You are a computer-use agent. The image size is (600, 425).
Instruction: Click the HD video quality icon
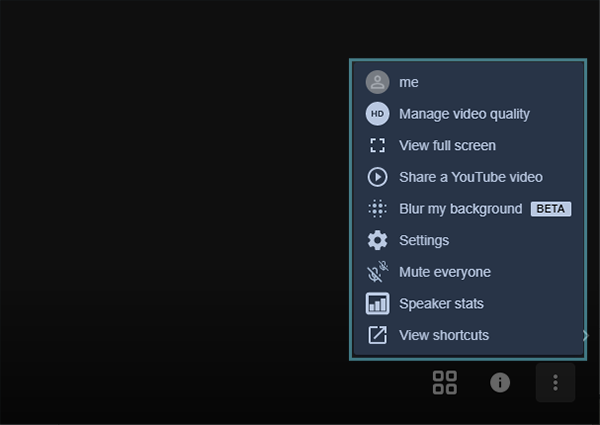click(x=377, y=114)
